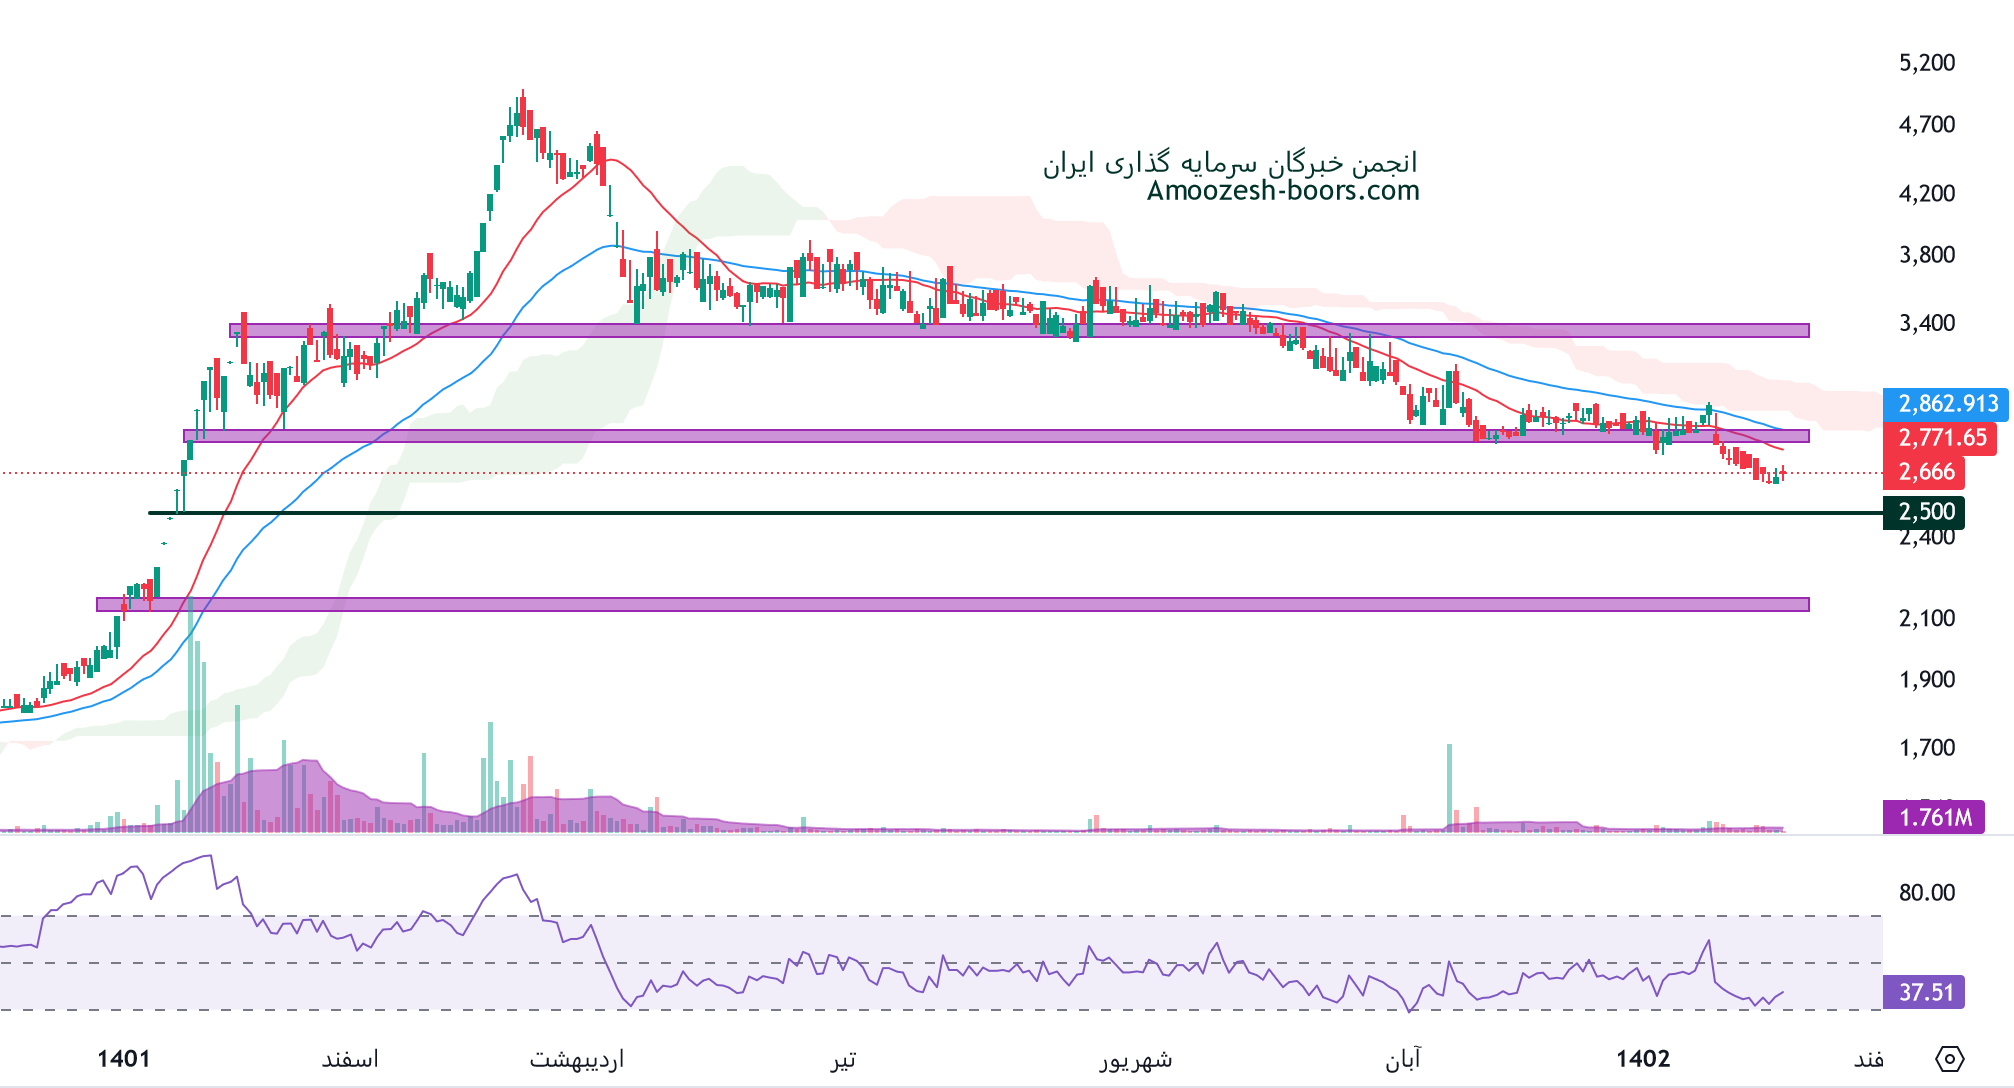The width and height of the screenshot is (2014, 1088).
Task: Click the 1402 year label on time axis
Action: point(1643,1059)
